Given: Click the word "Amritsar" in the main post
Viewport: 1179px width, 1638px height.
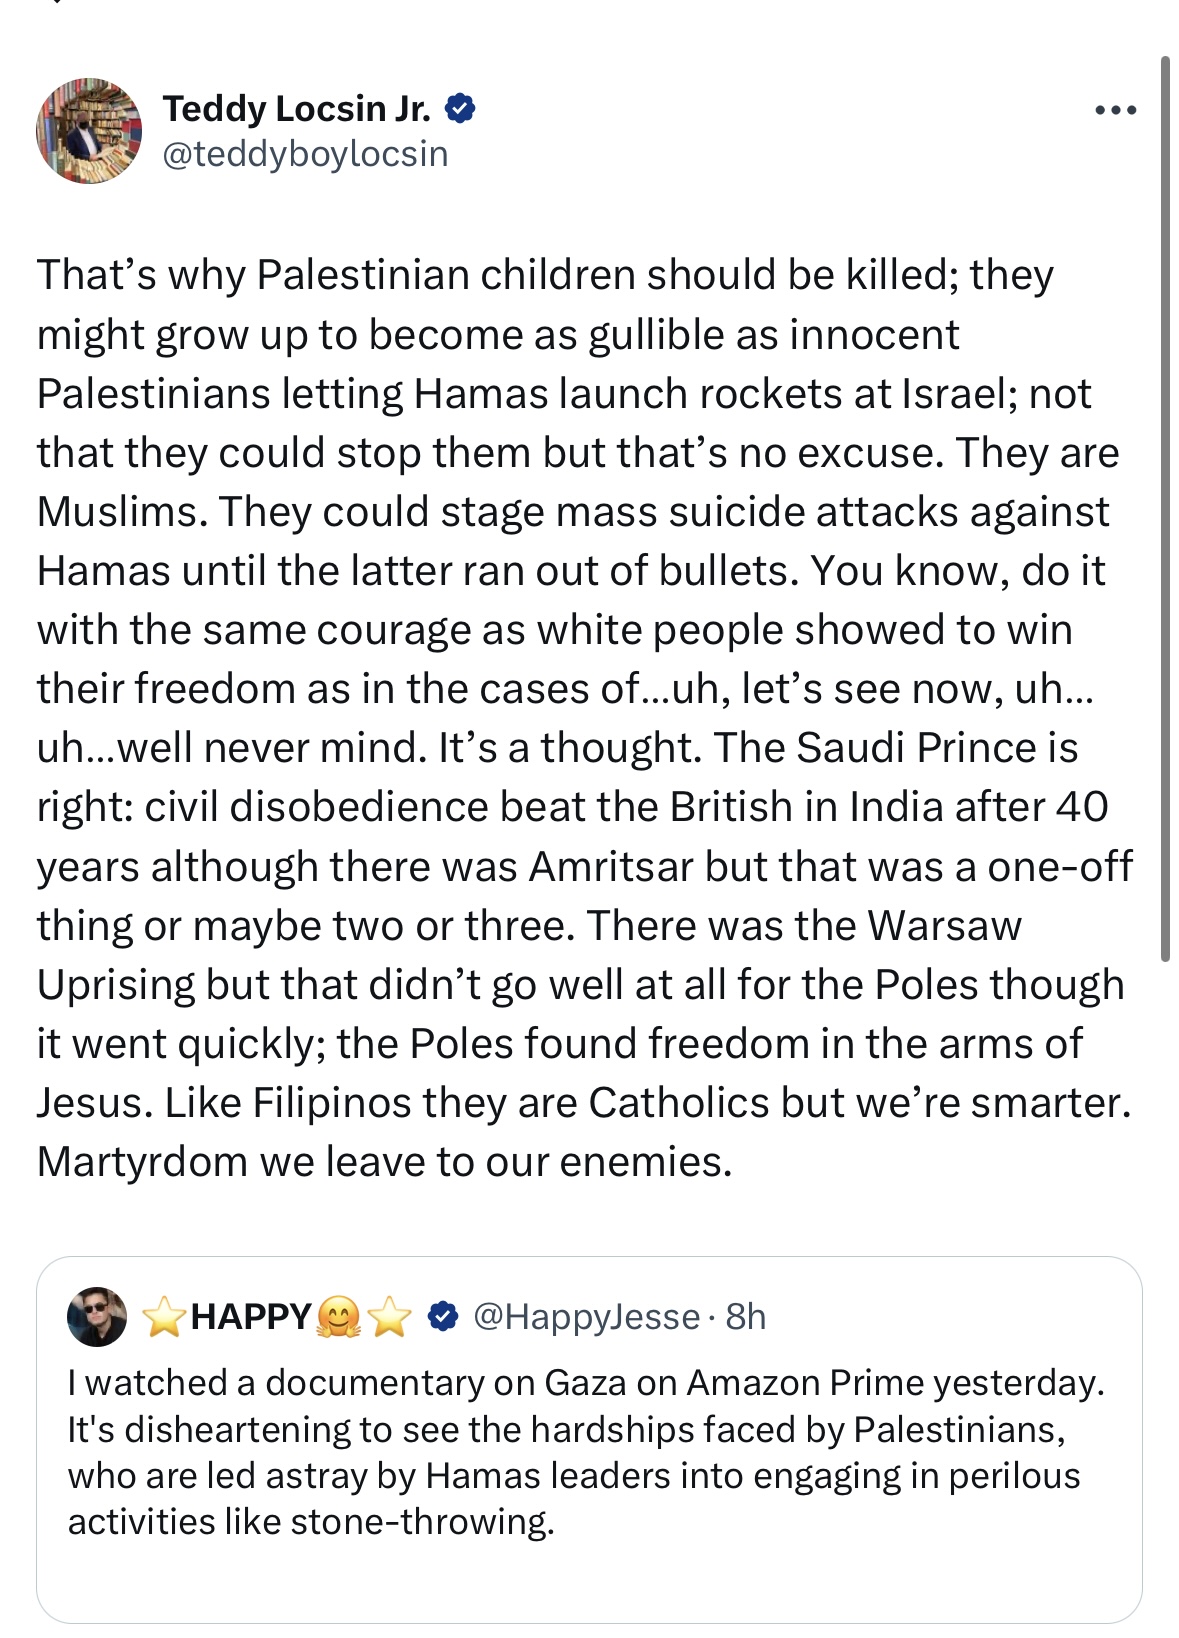Looking at the screenshot, I should coord(611,866).
